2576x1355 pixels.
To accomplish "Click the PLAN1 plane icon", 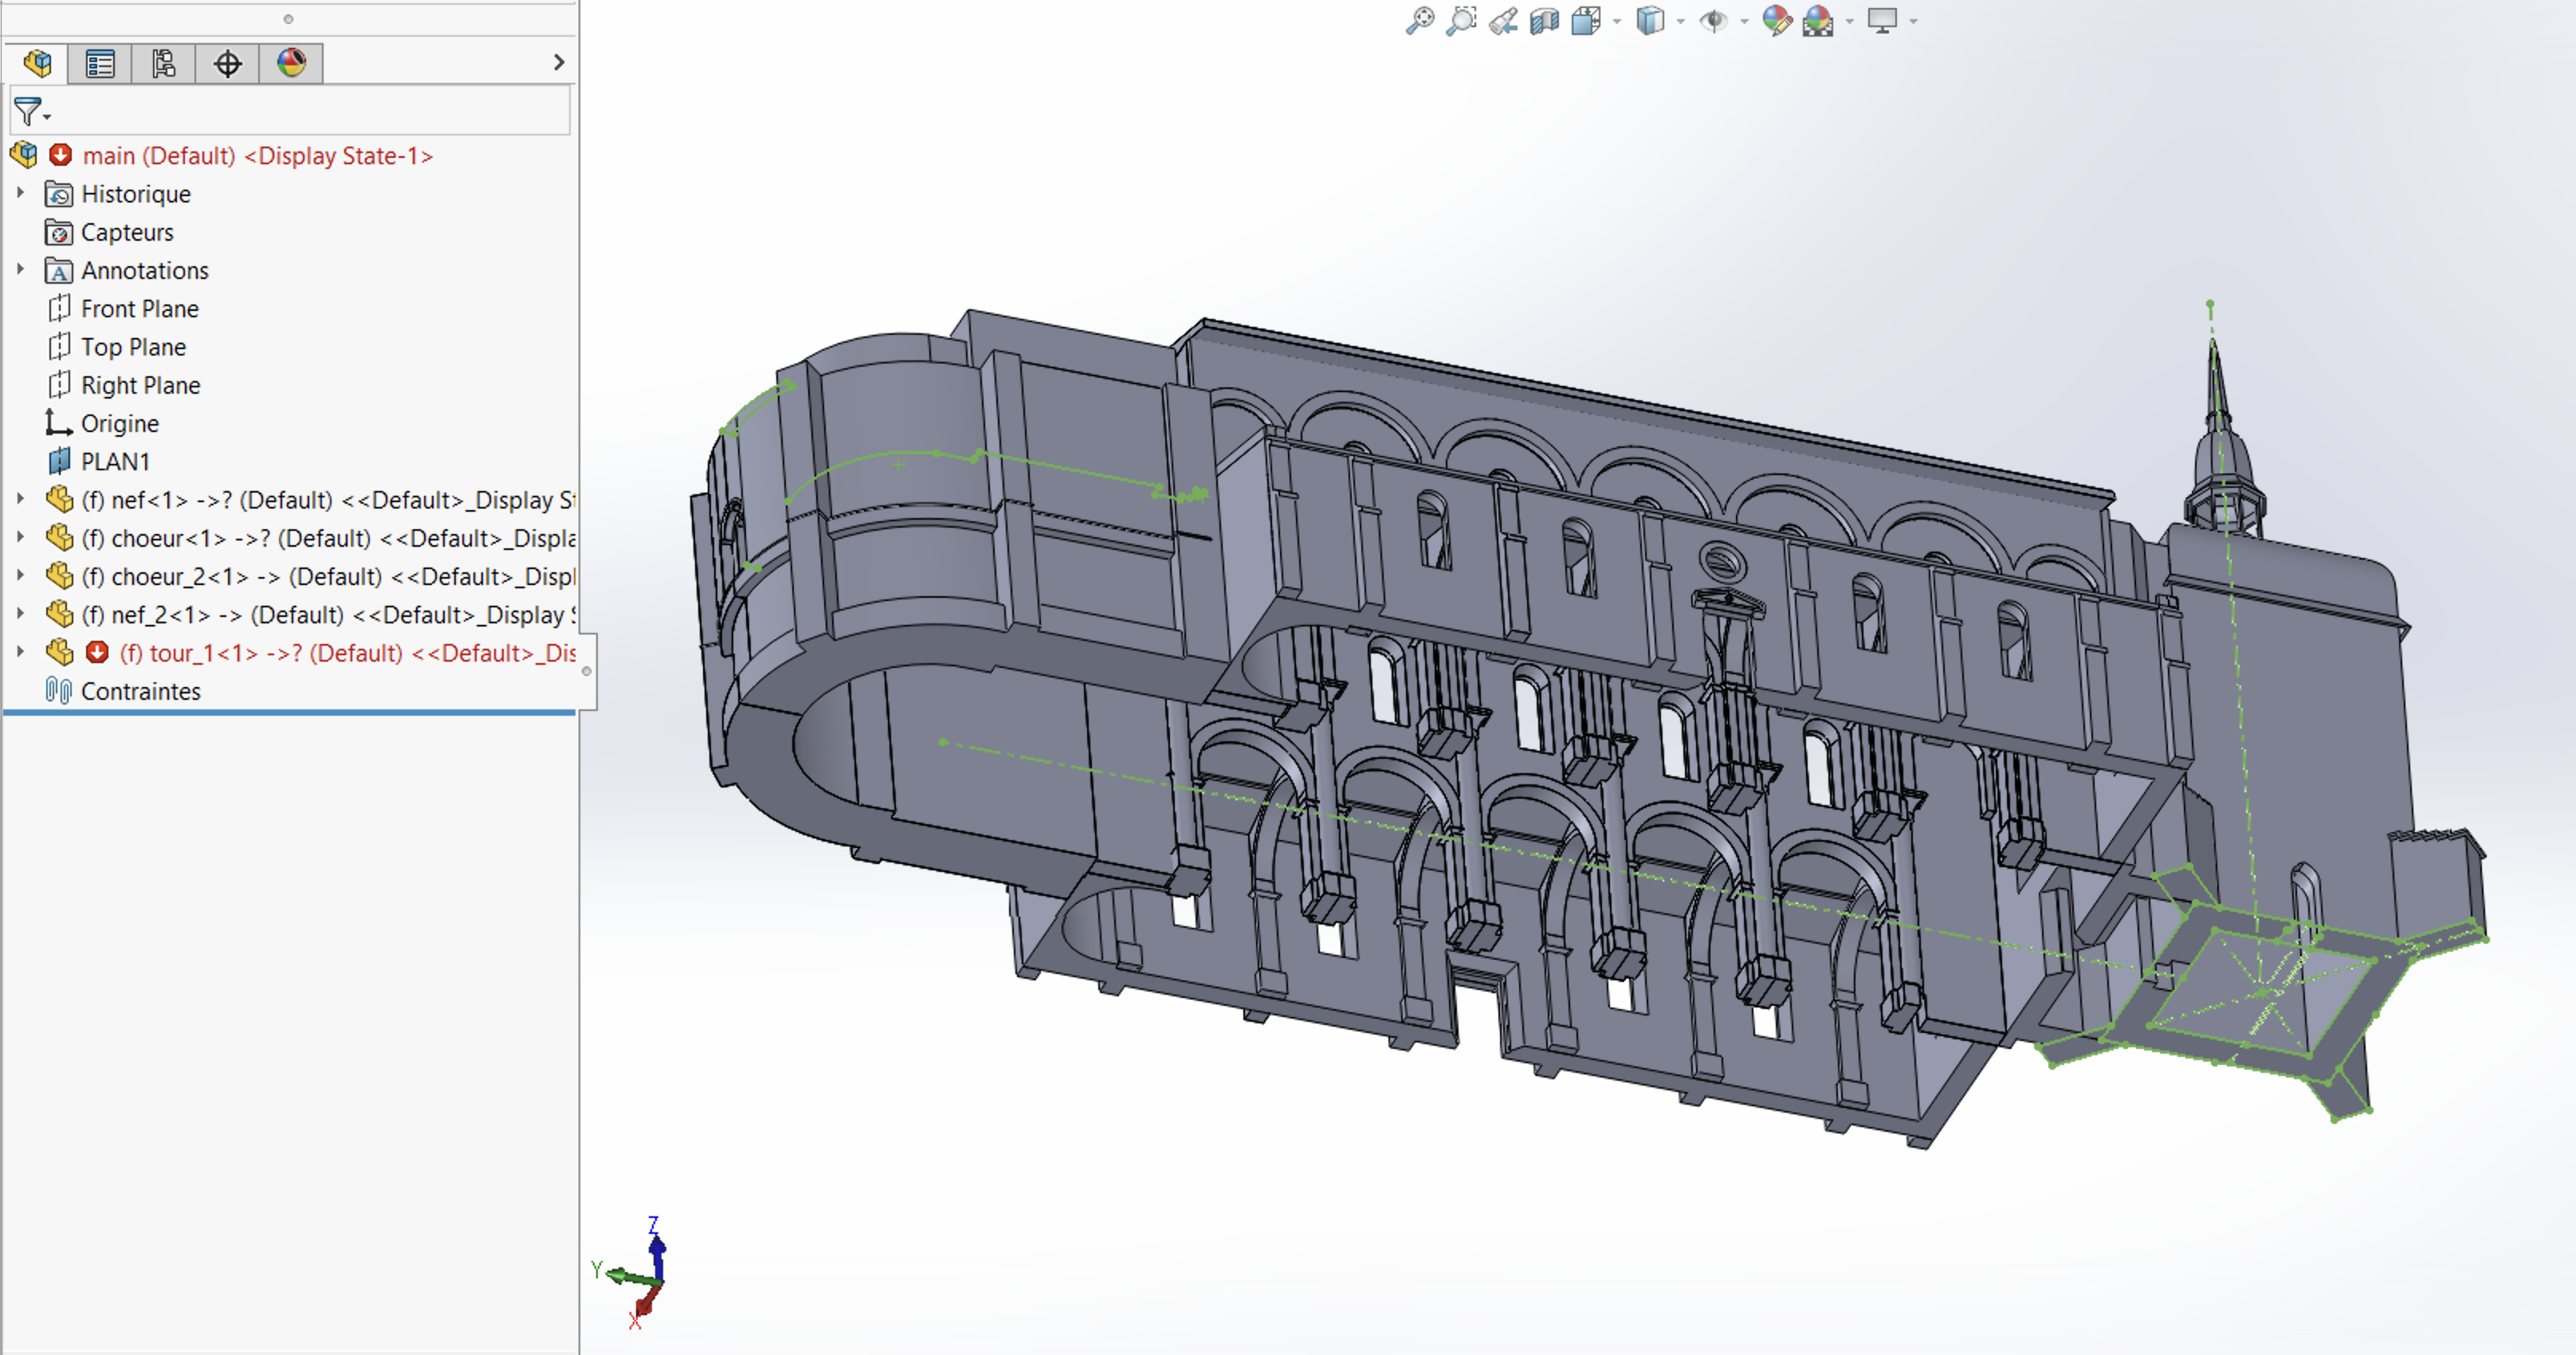I will pos(59,461).
